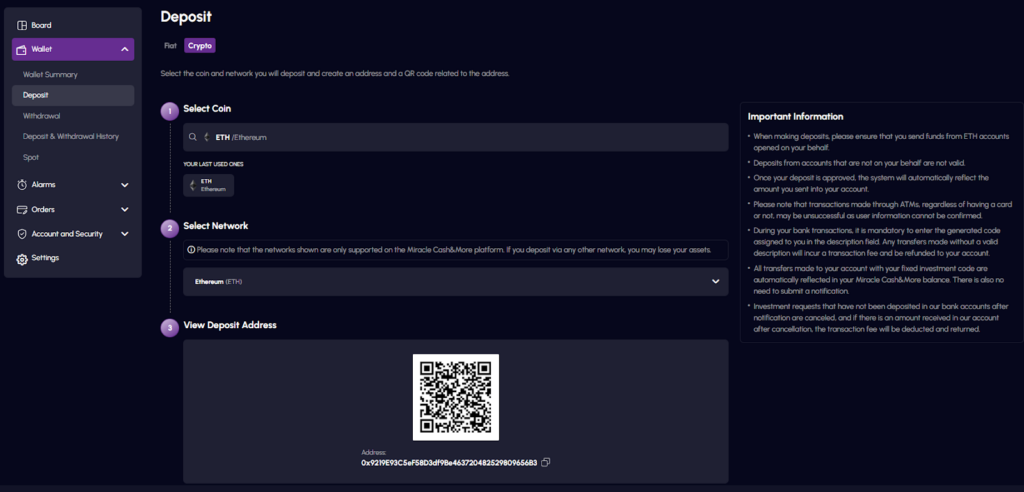Viewport: 1024px width, 492px height.
Task: Open Wallet Summary in sidebar
Action: [50, 74]
